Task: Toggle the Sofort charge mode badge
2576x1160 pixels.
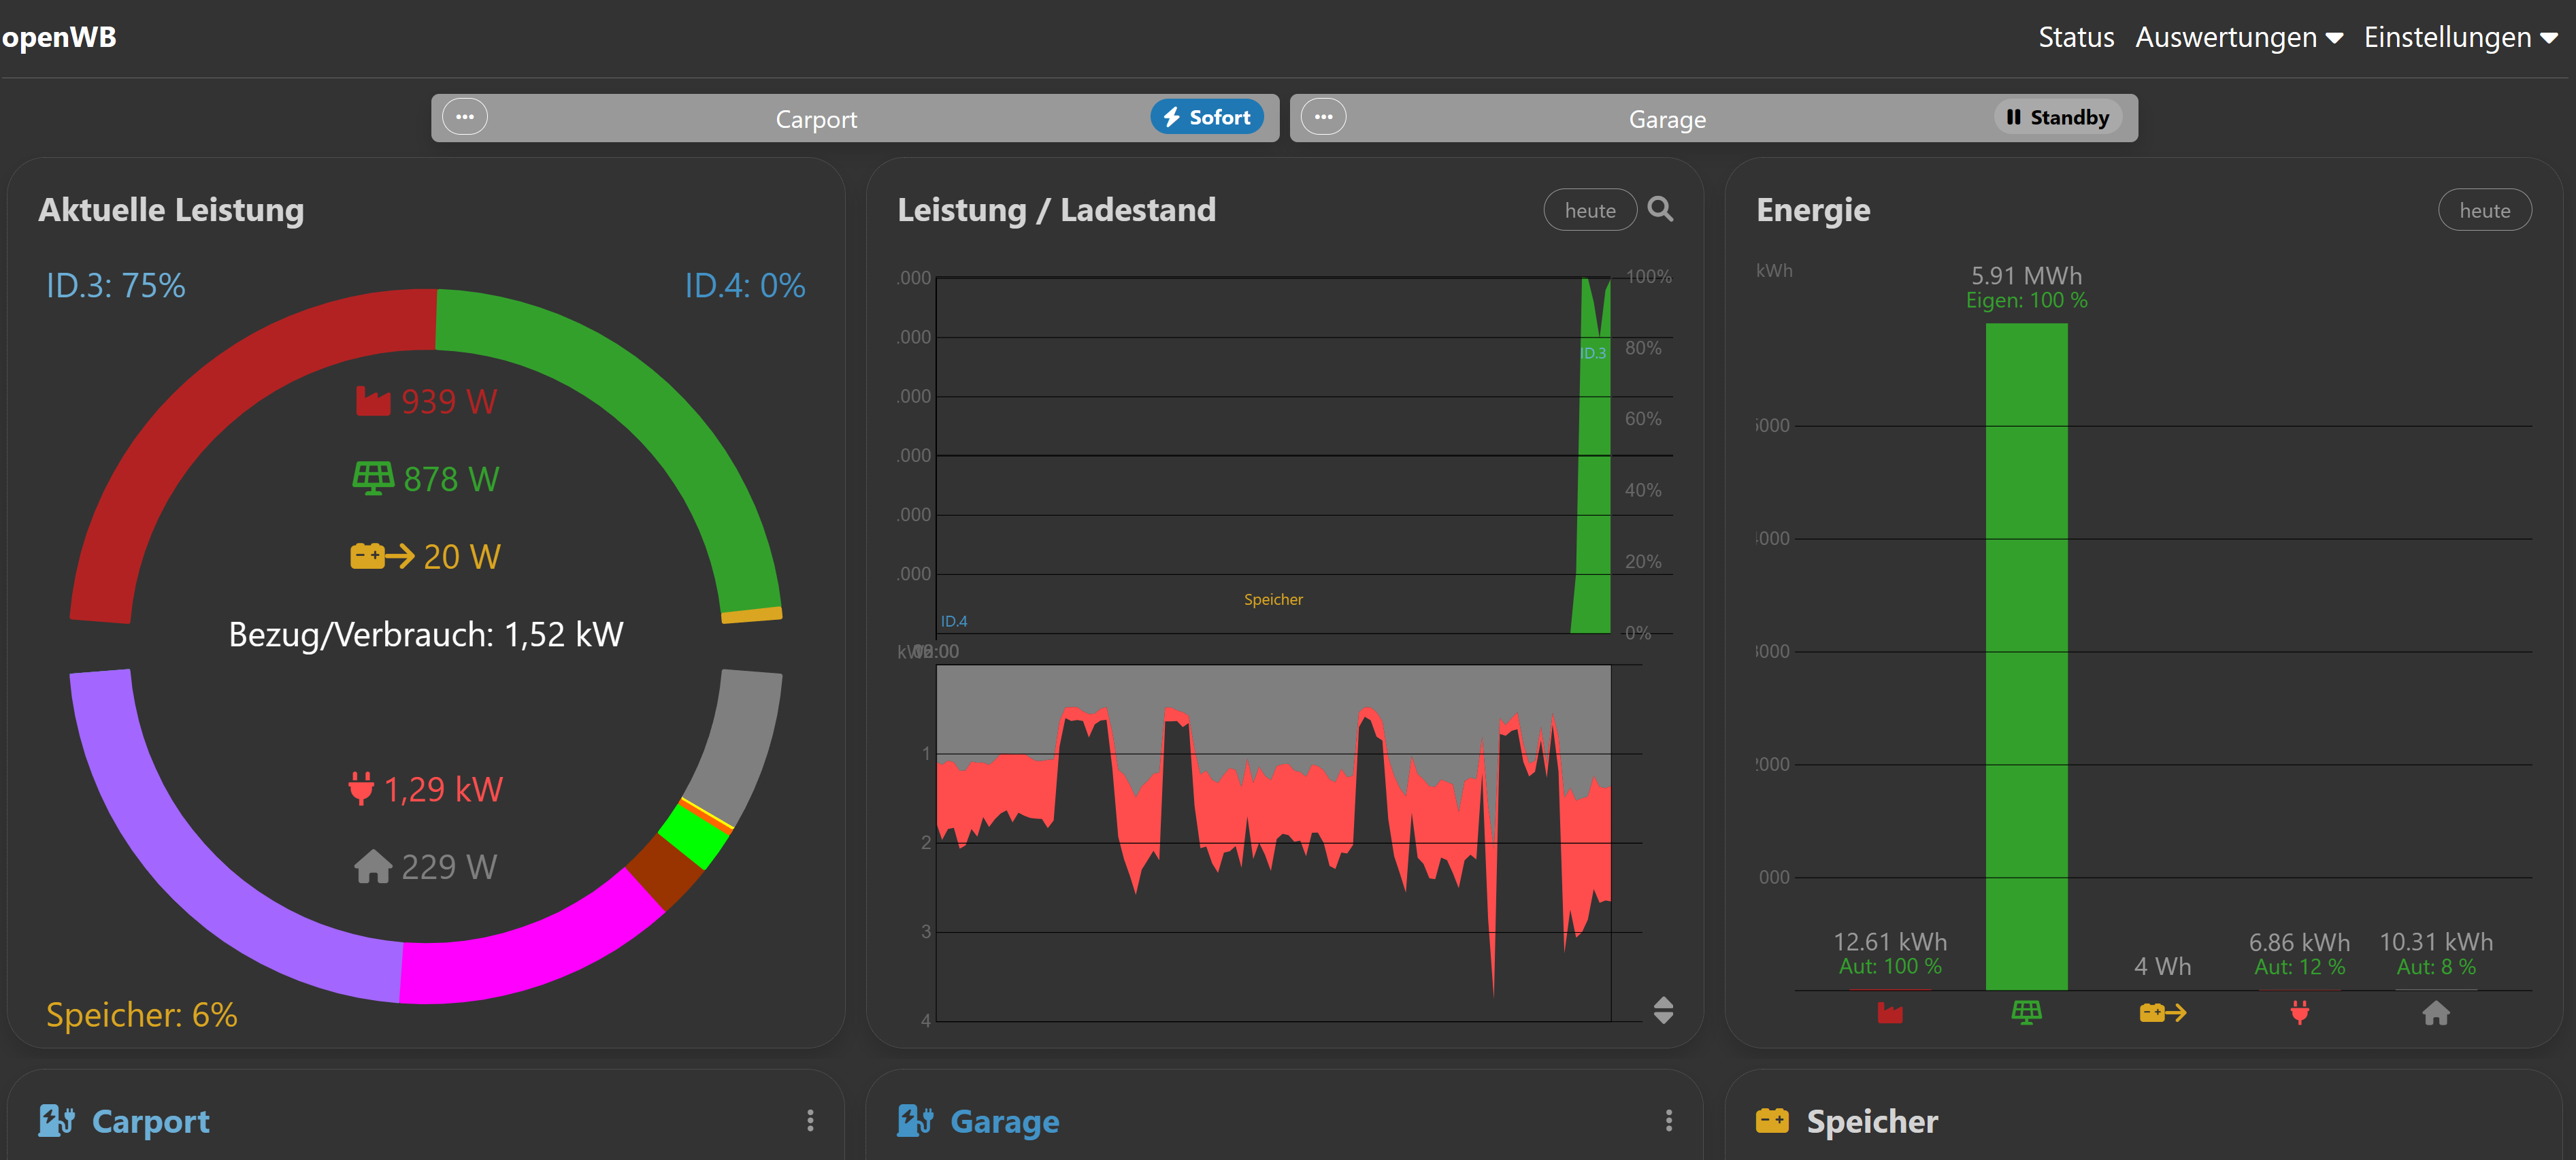Action: click(1207, 117)
